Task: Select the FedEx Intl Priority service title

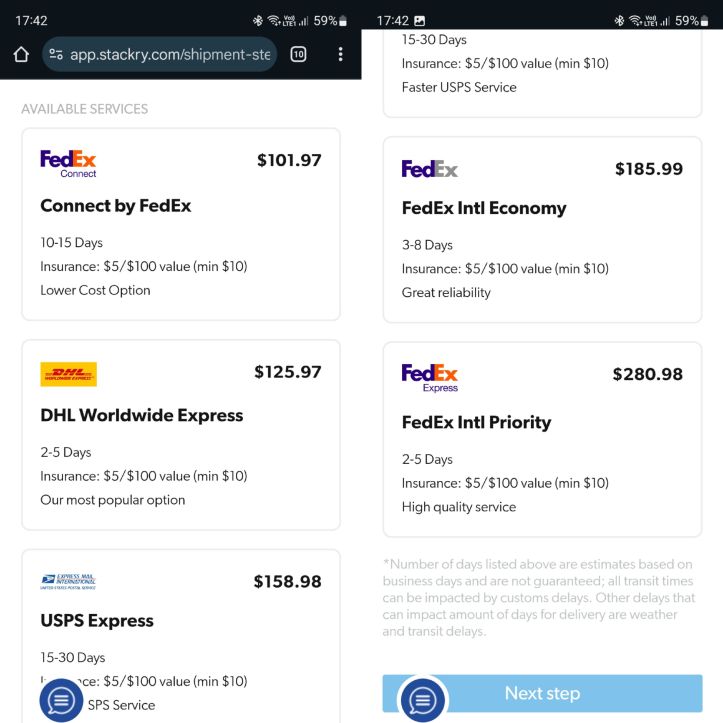Action: [476, 422]
